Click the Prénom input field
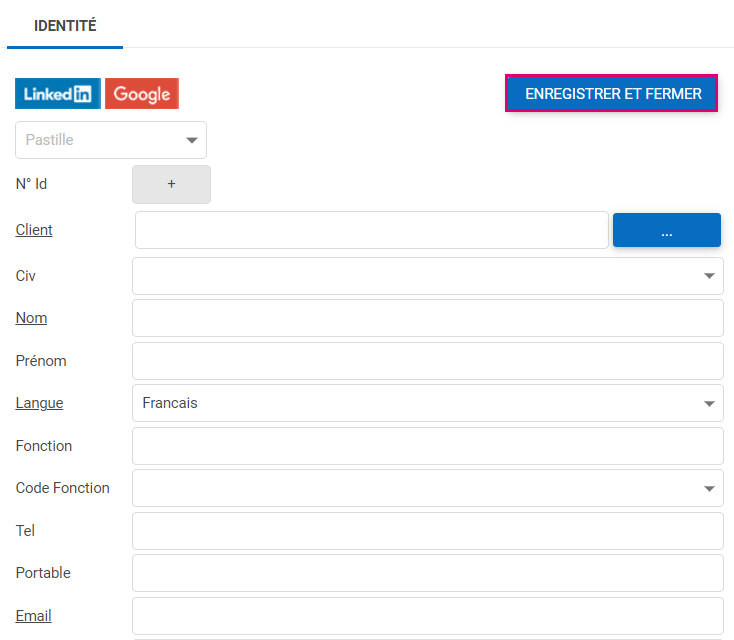The height and width of the screenshot is (640, 734). coord(427,361)
